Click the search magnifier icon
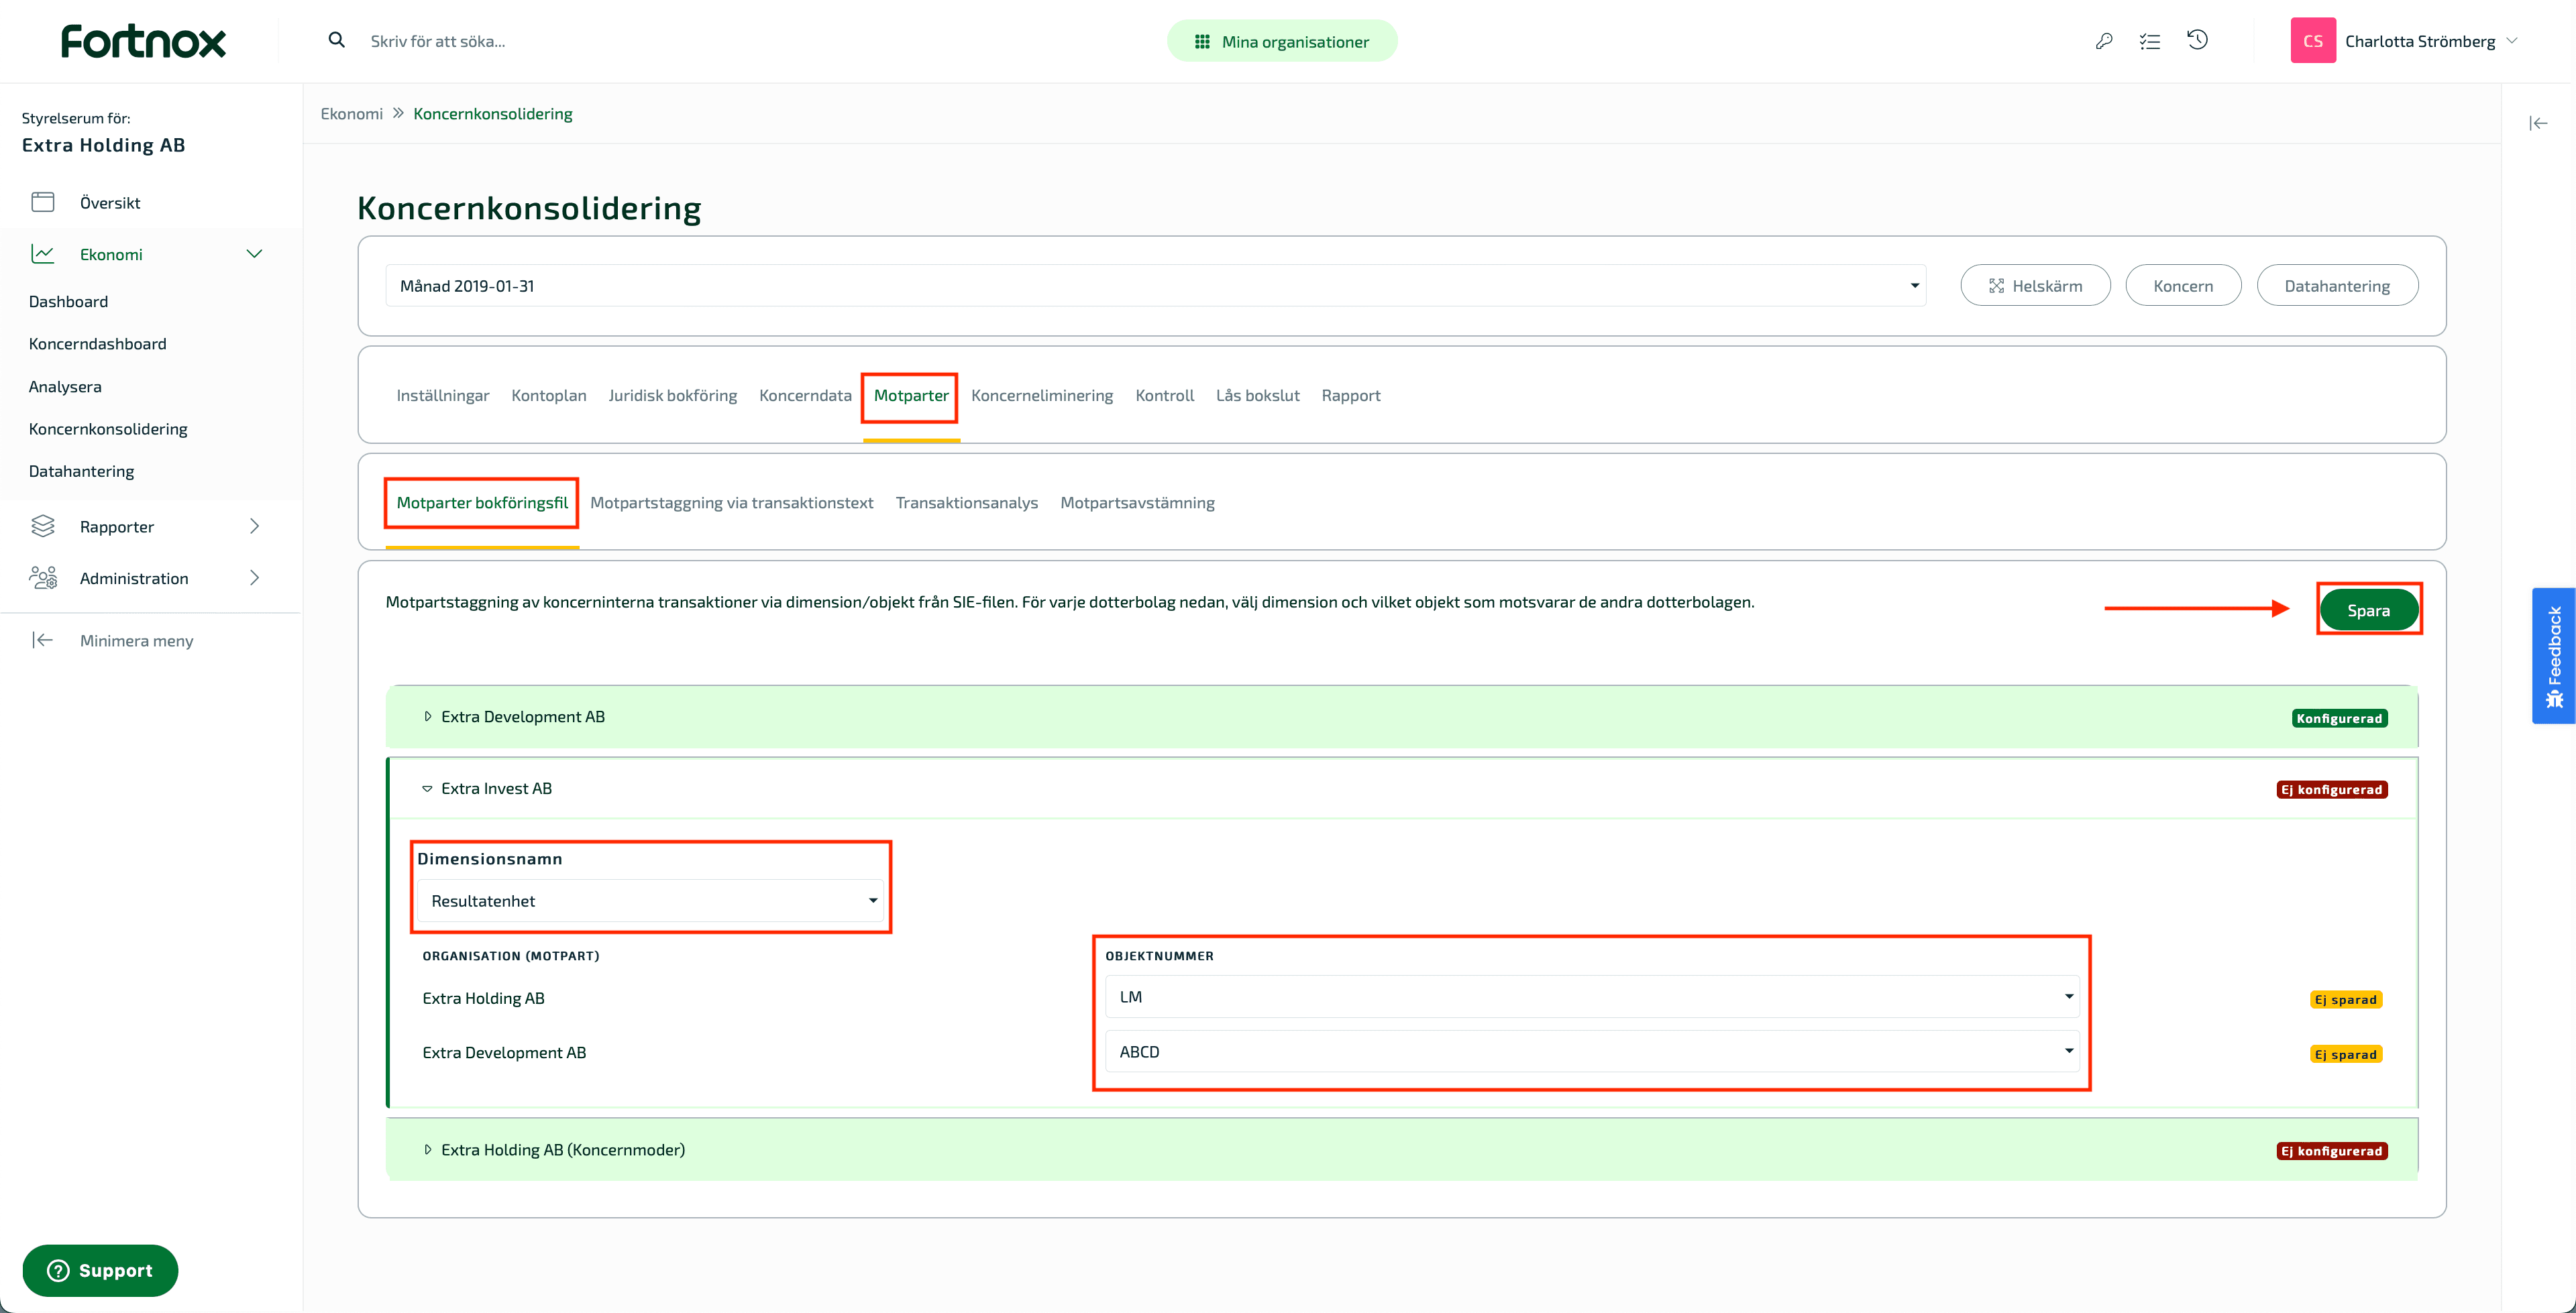 coord(337,40)
